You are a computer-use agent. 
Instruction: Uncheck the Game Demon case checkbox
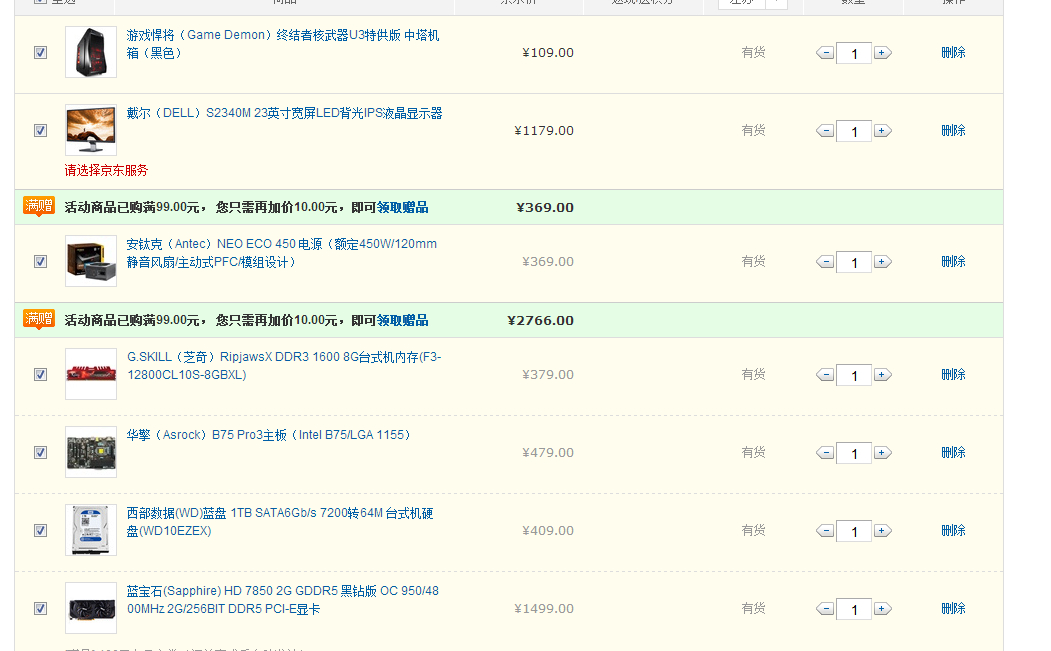pyautogui.click(x=41, y=53)
